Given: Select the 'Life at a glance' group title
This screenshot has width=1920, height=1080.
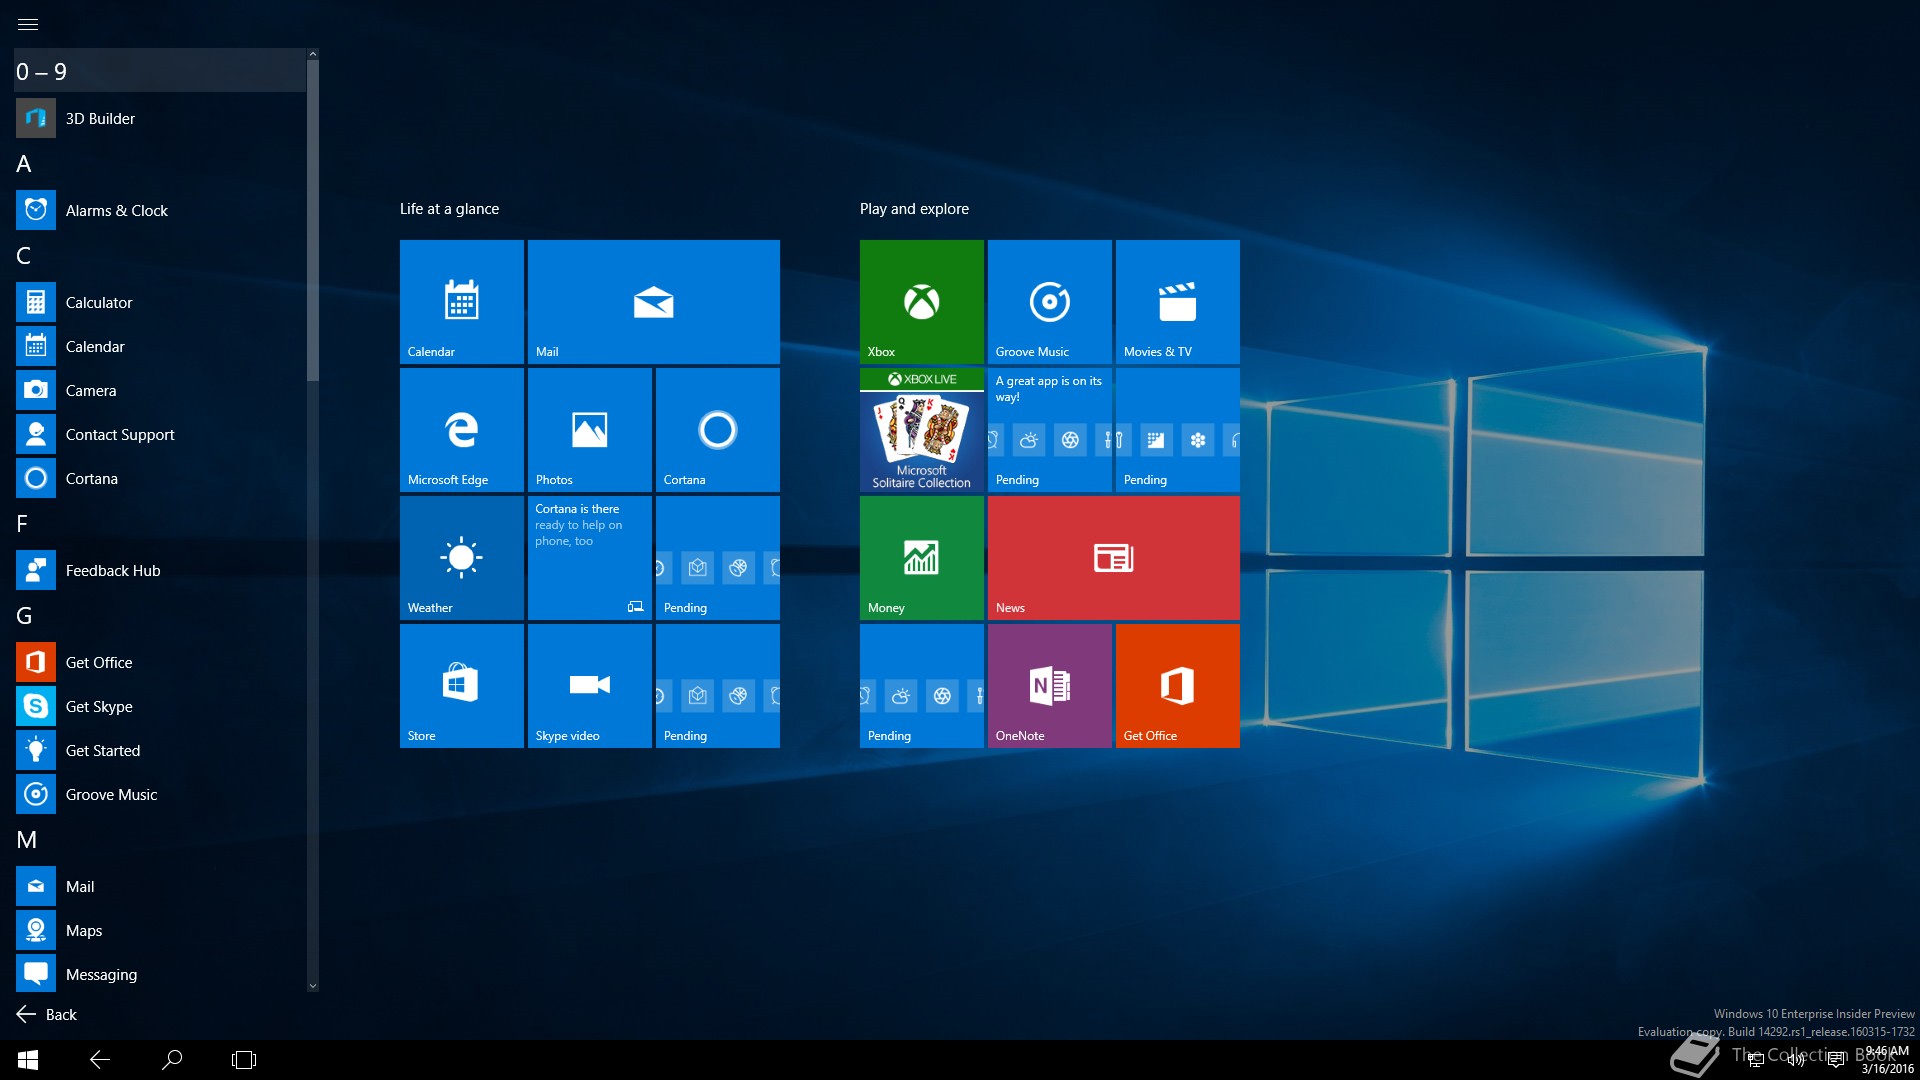Looking at the screenshot, I should (449, 209).
